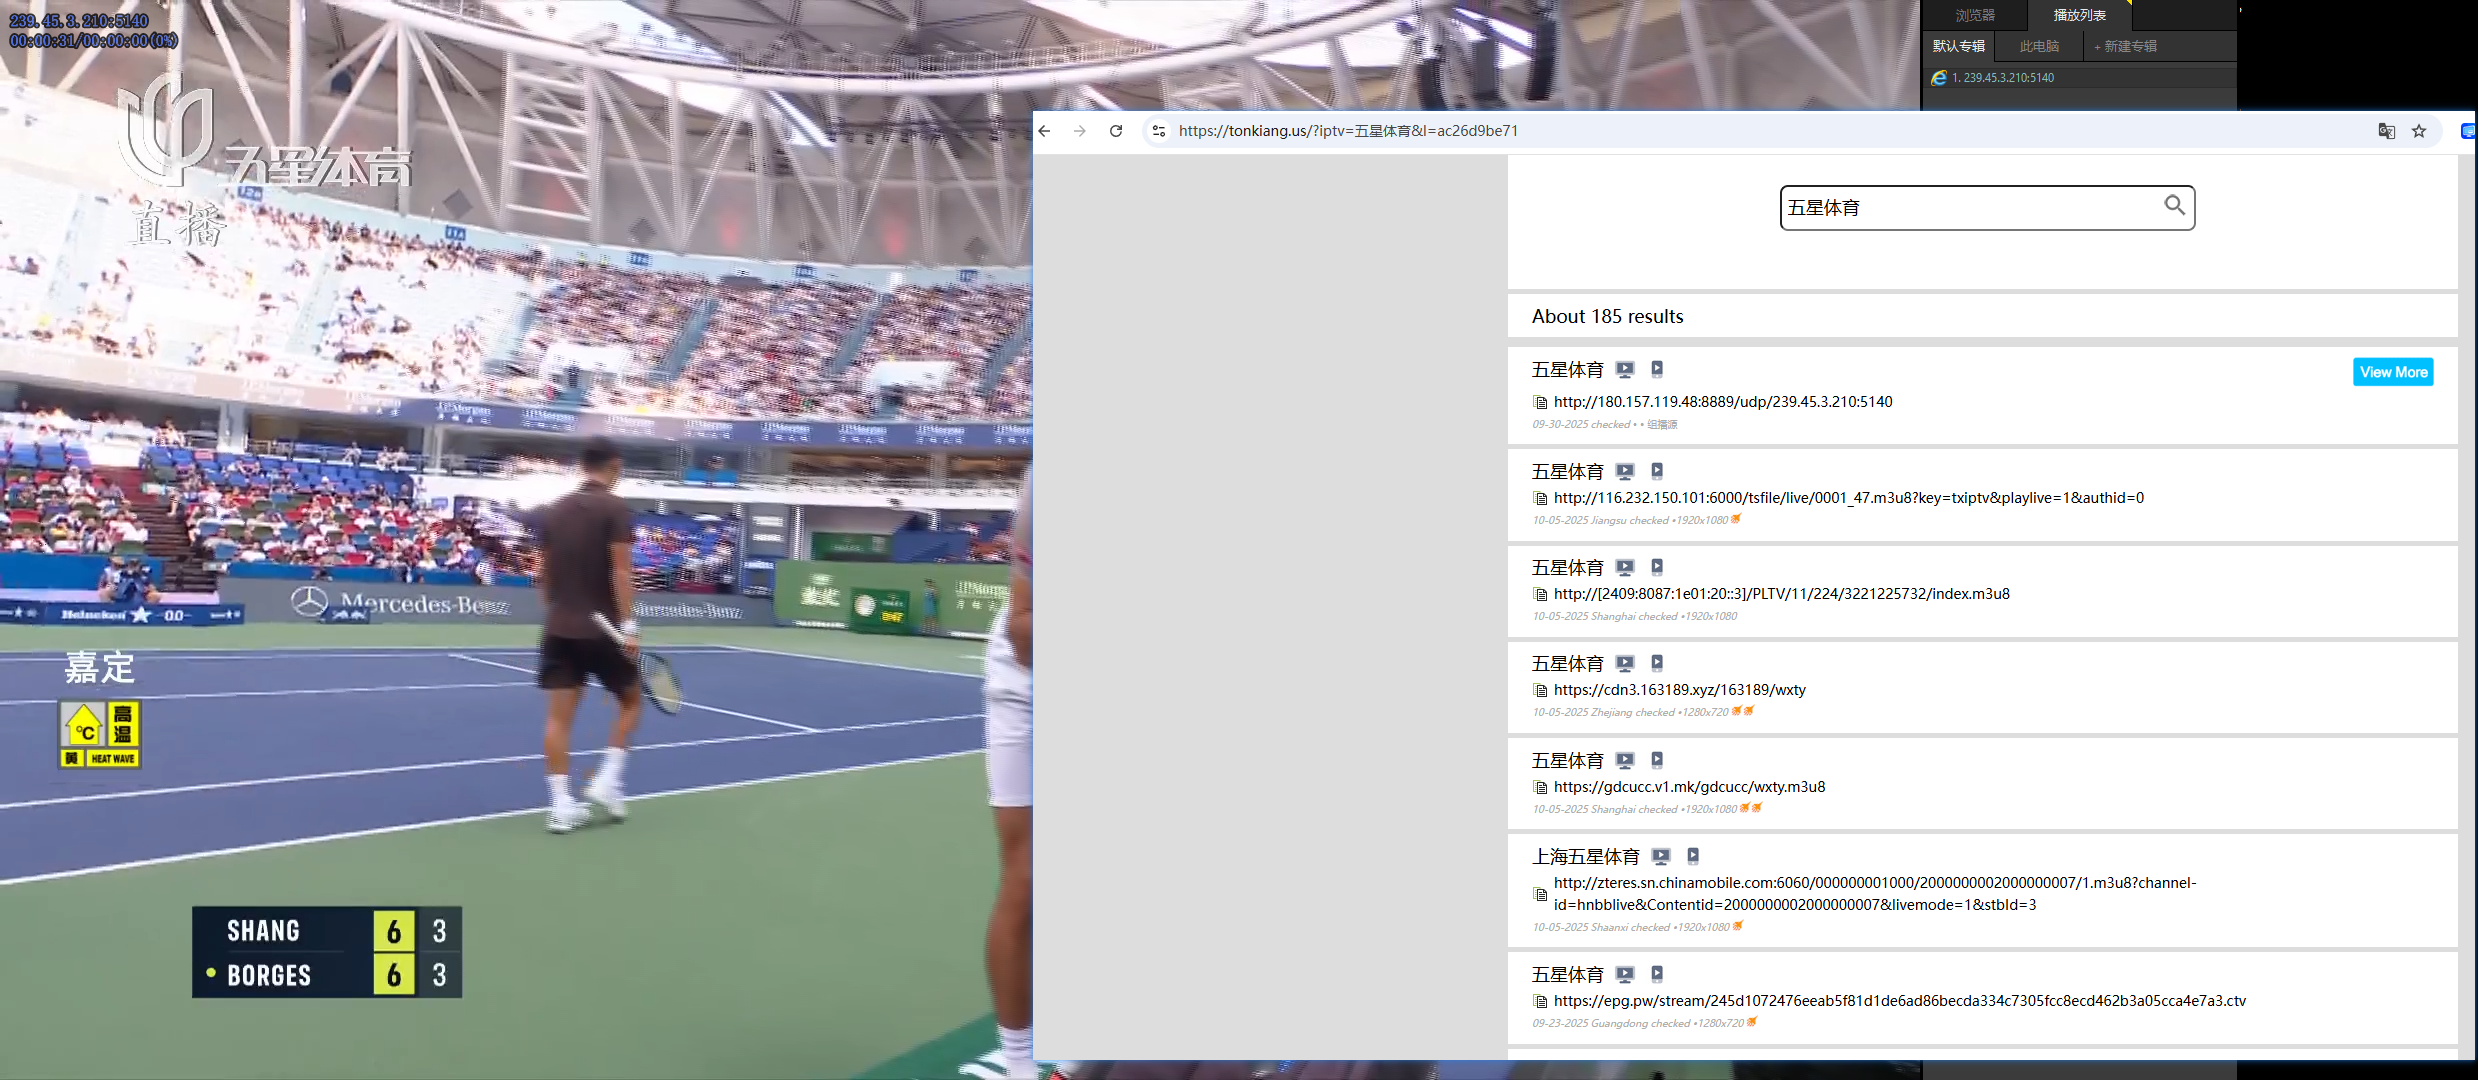Click the search magnifier icon in search box

[2174, 206]
